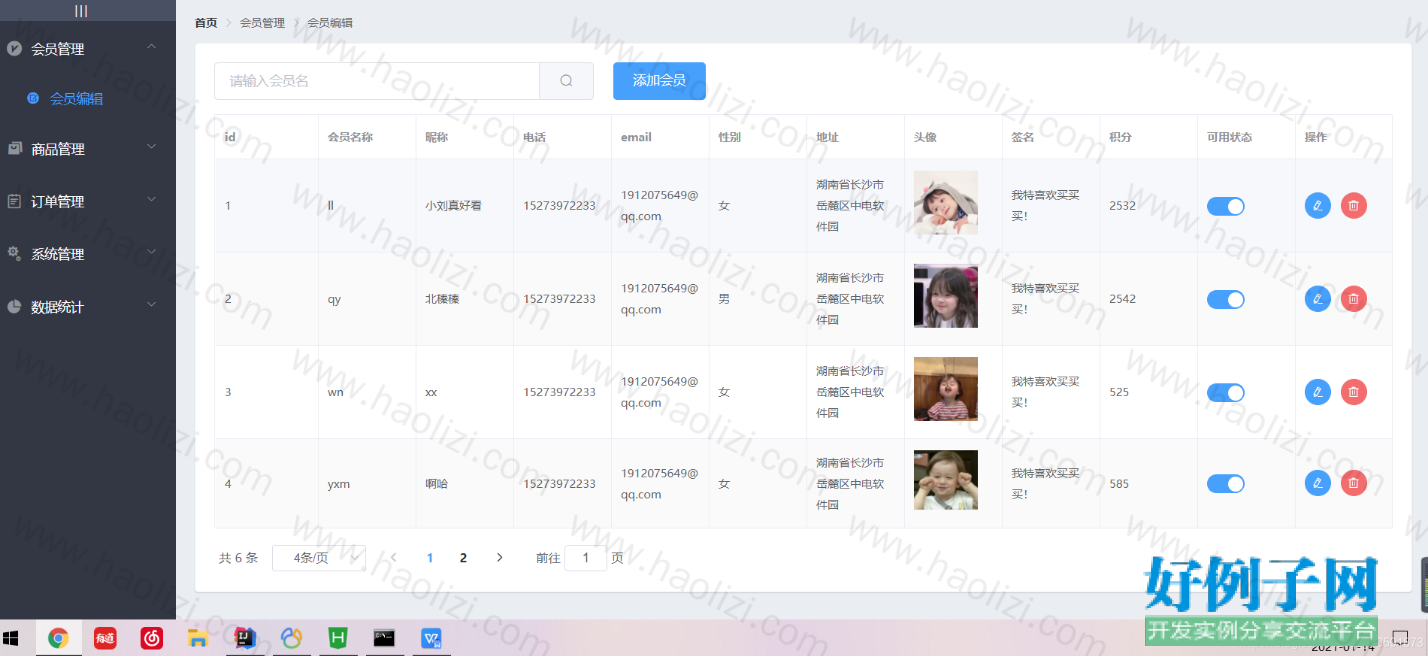Open the 4条/页 page size dropdown
Image resolution: width=1428 pixels, height=656 pixels.
click(x=319, y=558)
